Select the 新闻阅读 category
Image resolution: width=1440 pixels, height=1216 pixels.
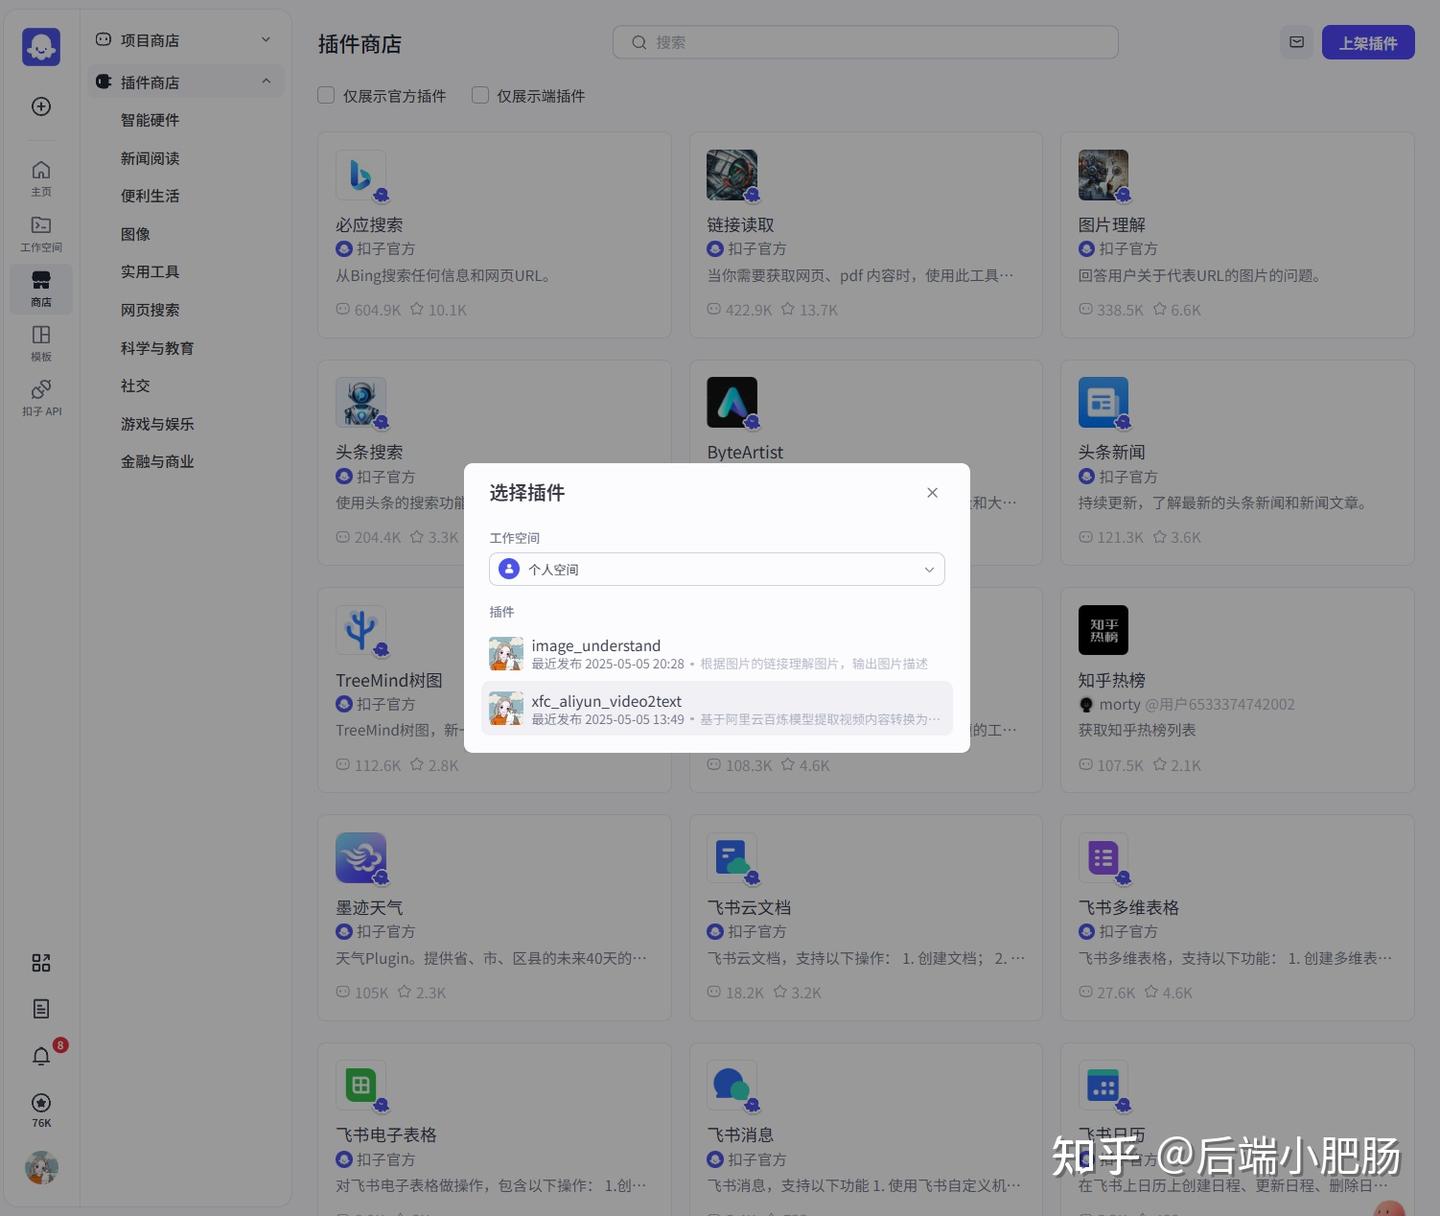pyautogui.click(x=150, y=158)
